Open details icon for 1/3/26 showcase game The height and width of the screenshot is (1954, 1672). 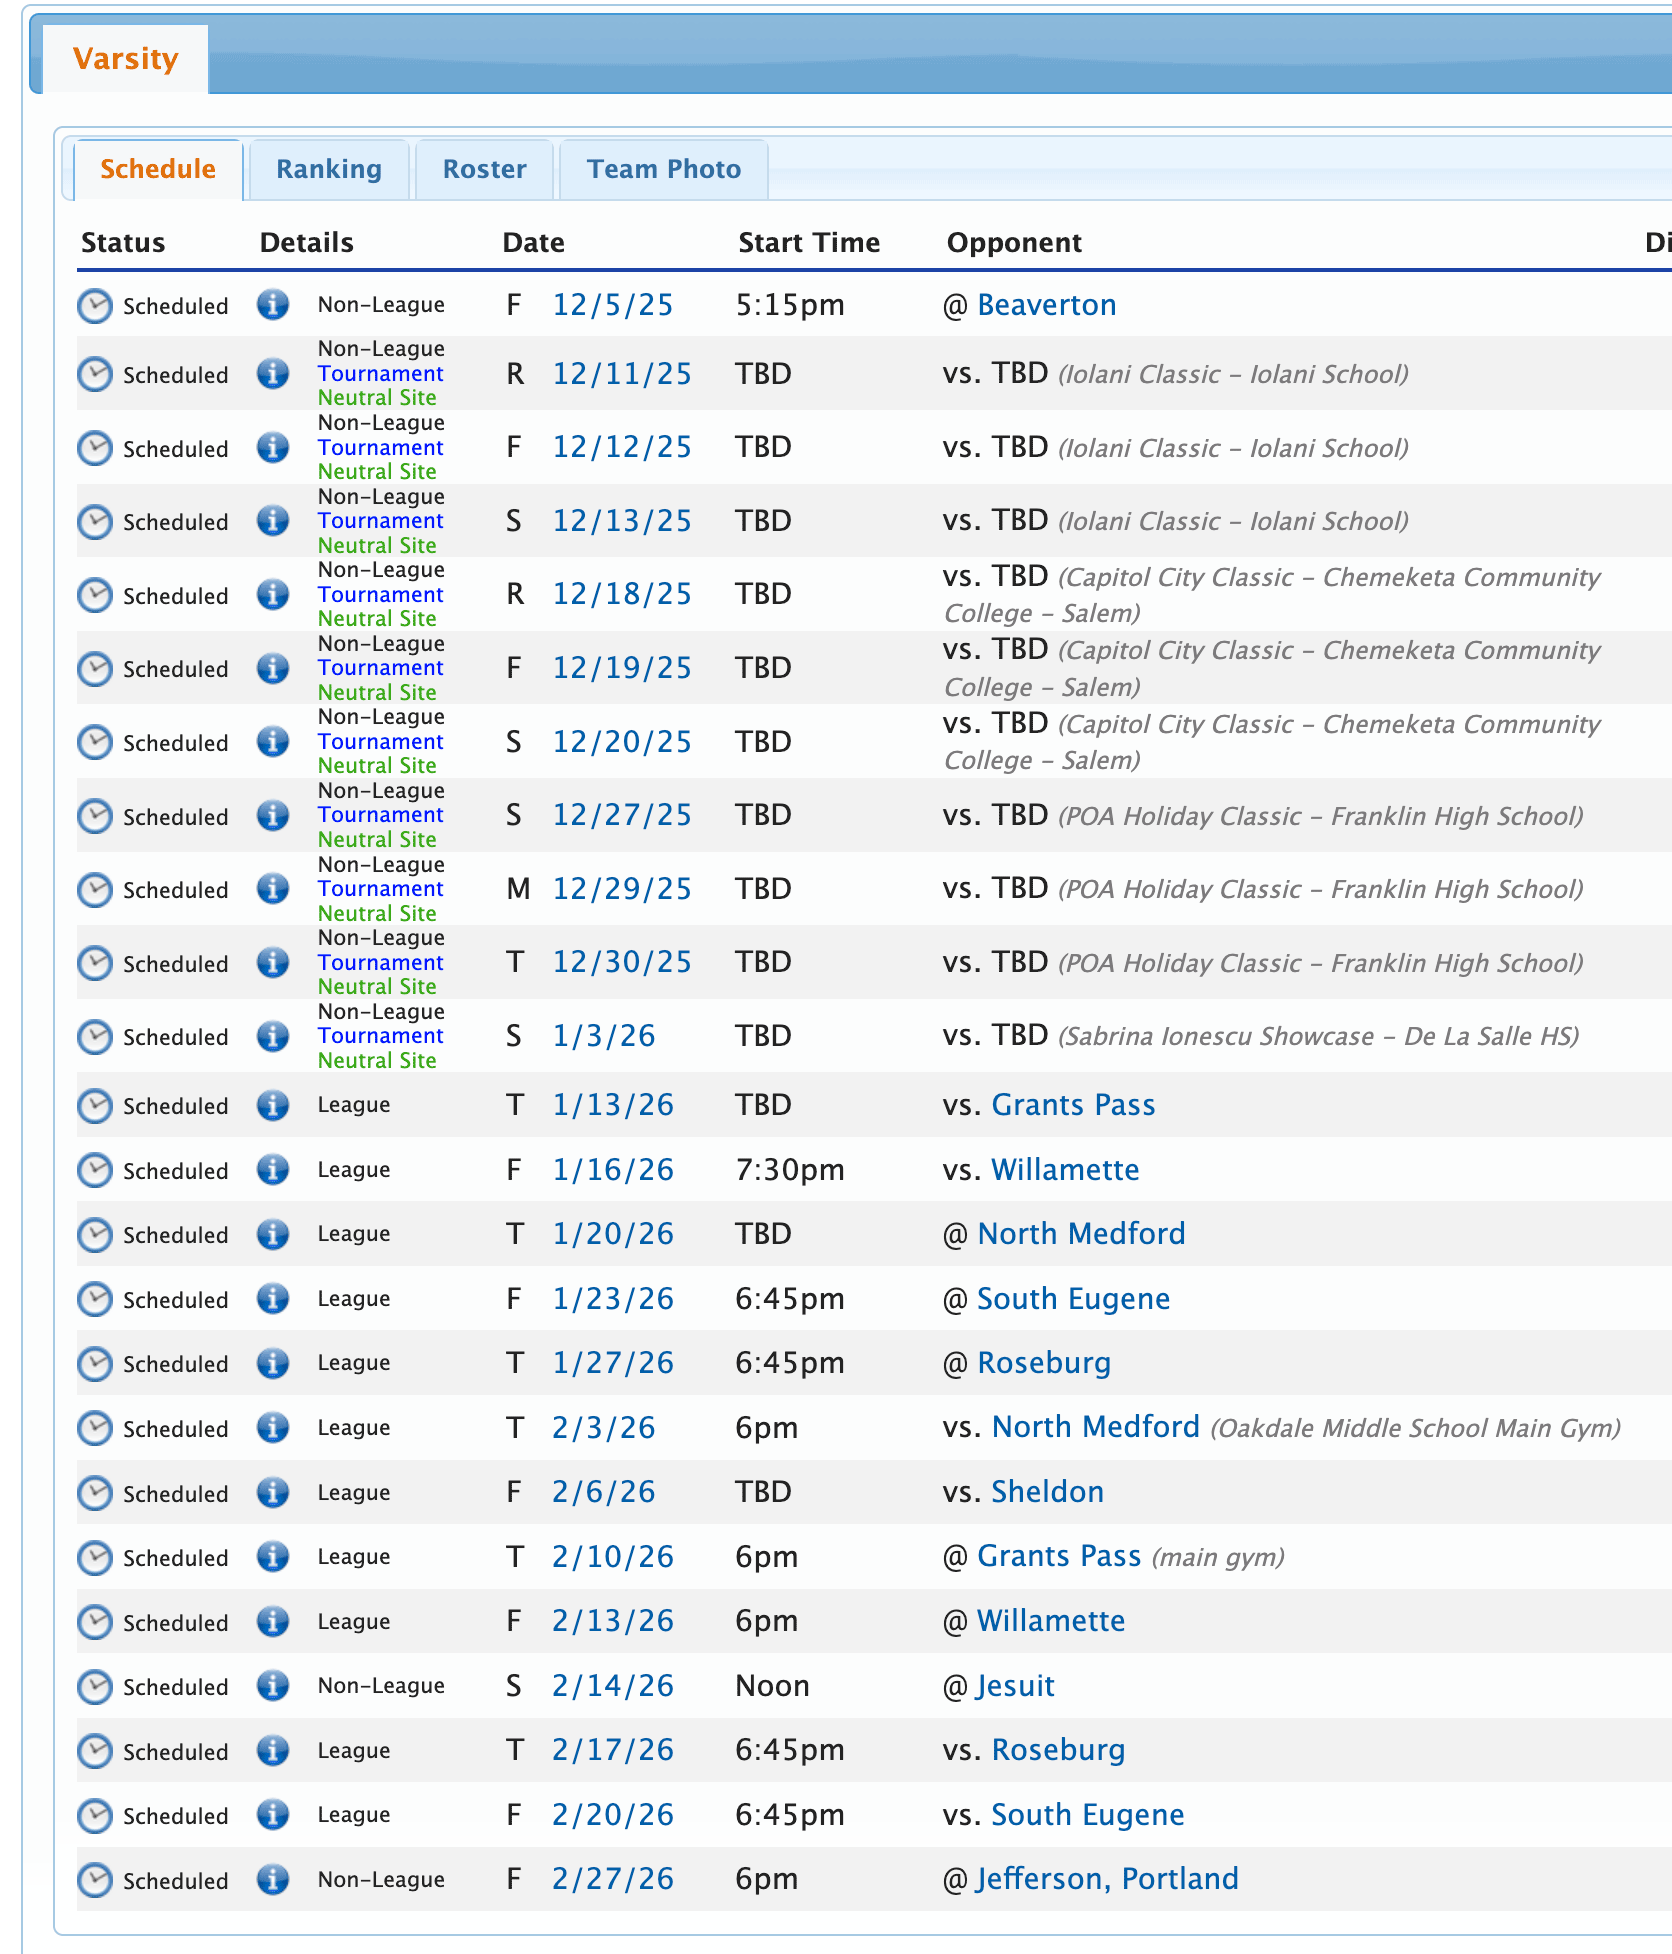(x=272, y=1036)
